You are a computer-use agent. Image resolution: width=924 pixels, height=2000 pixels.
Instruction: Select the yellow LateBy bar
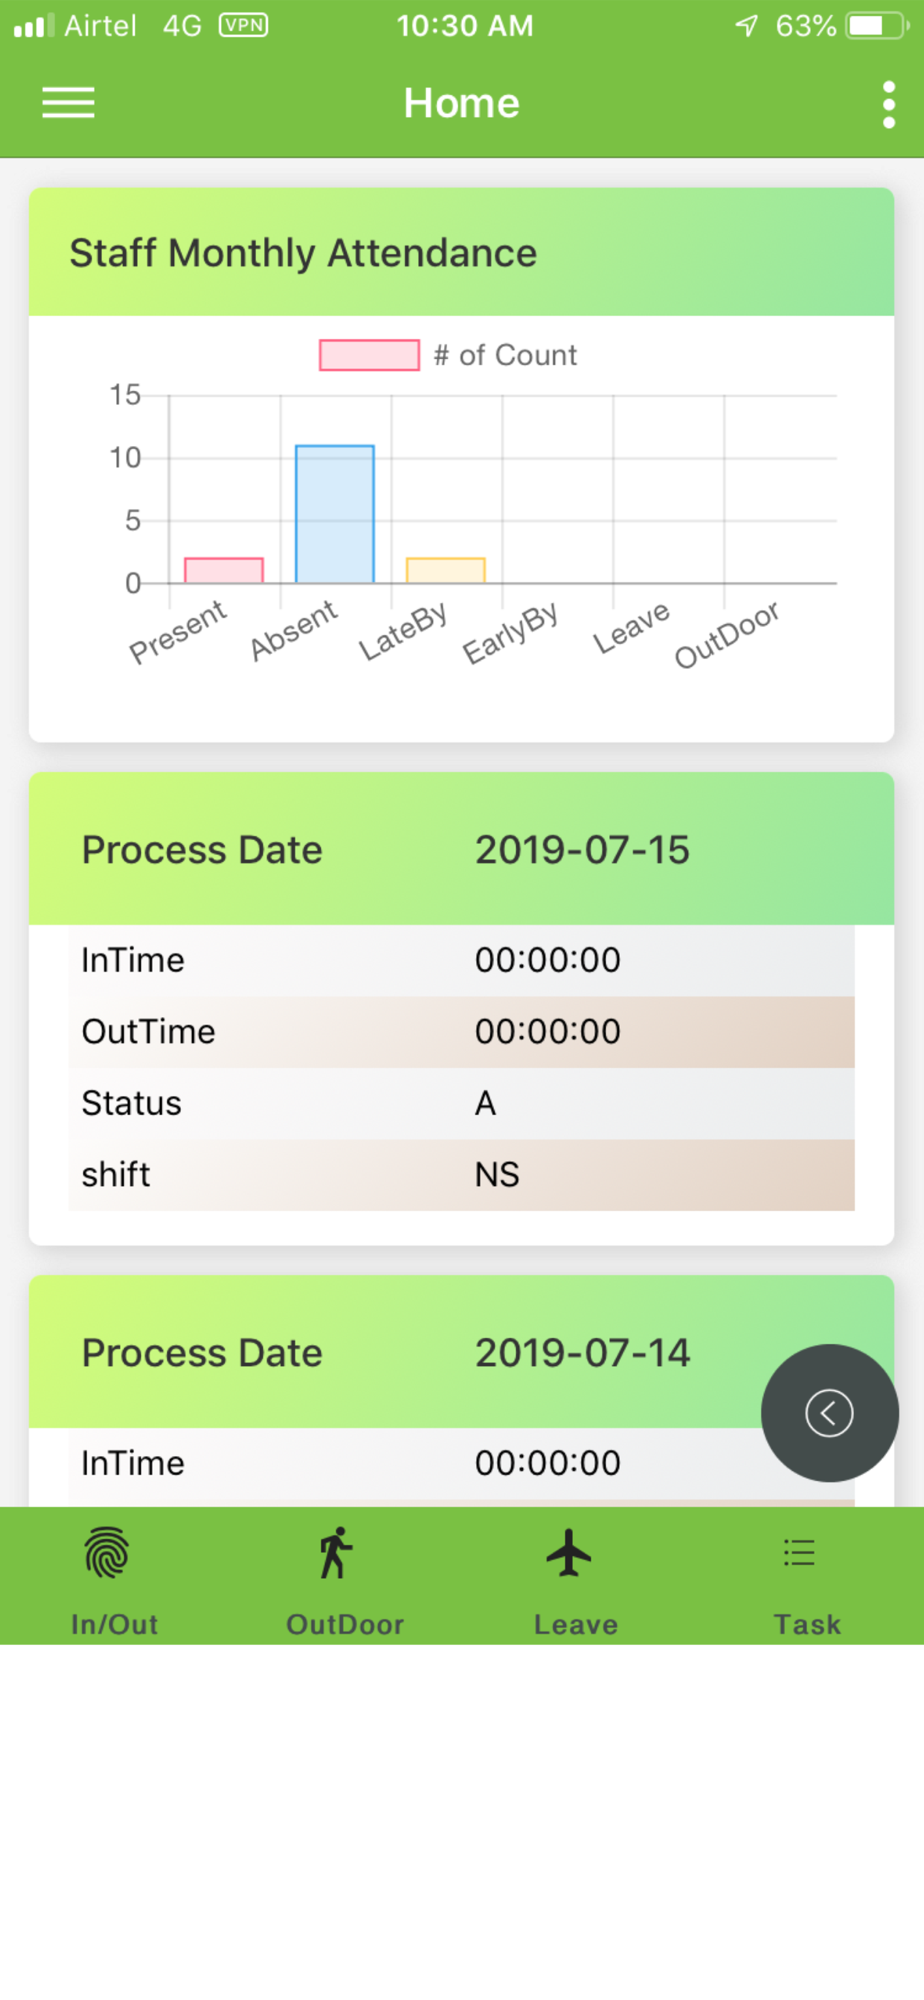pos(446,570)
